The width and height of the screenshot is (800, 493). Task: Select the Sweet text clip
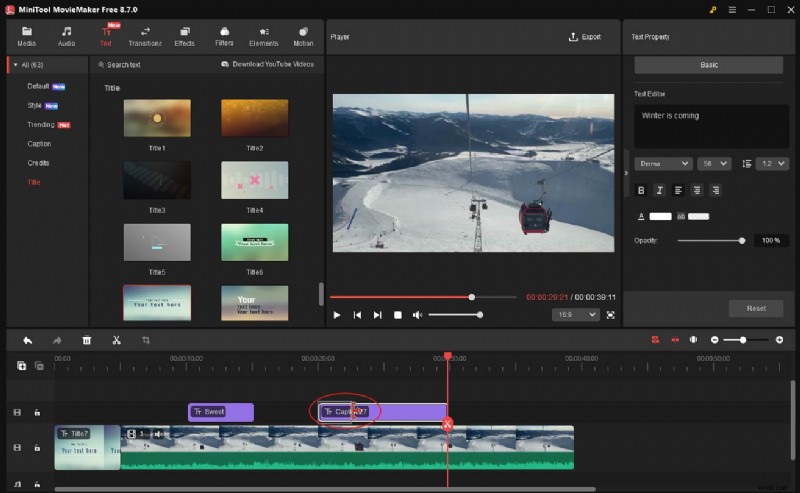pyautogui.click(x=220, y=412)
